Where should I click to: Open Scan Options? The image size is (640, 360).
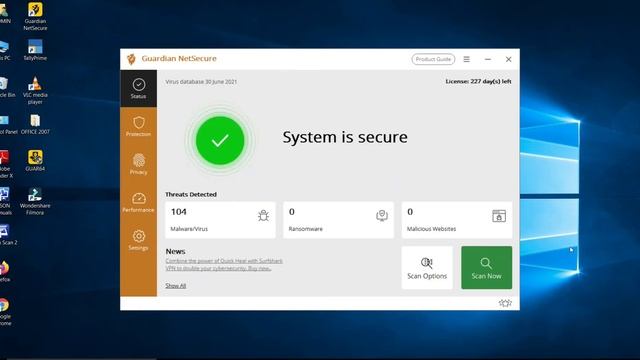427,268
